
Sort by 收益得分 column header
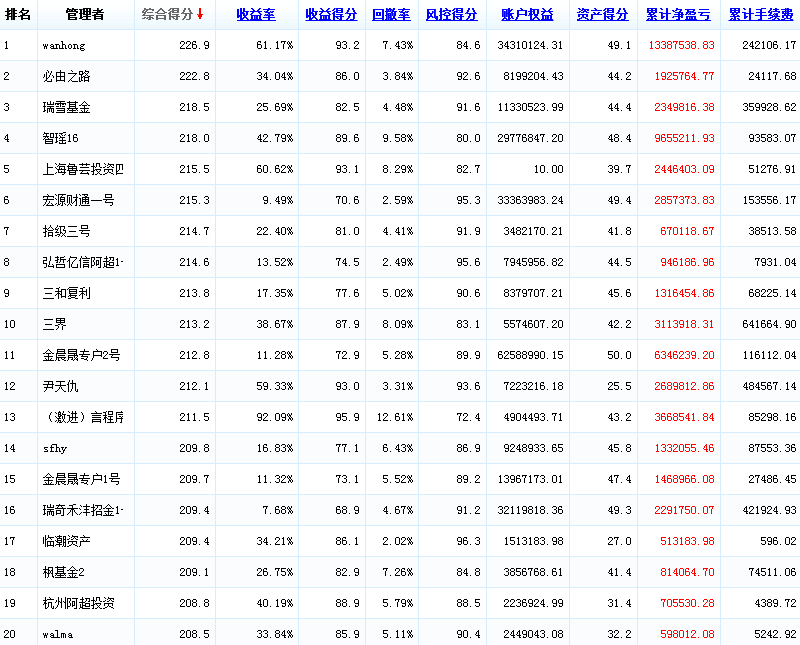(332, 15)
